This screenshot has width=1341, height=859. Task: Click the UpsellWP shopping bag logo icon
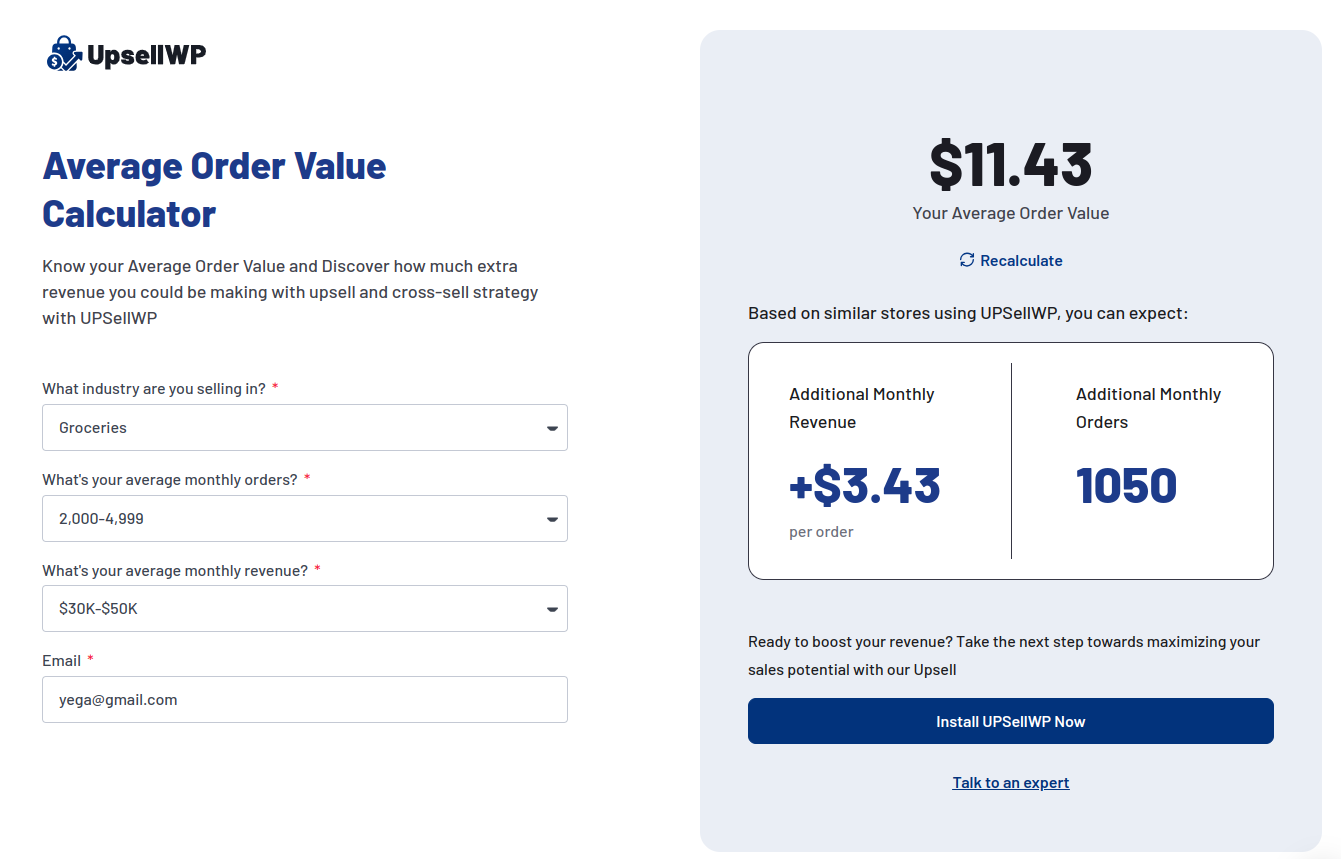64,54
